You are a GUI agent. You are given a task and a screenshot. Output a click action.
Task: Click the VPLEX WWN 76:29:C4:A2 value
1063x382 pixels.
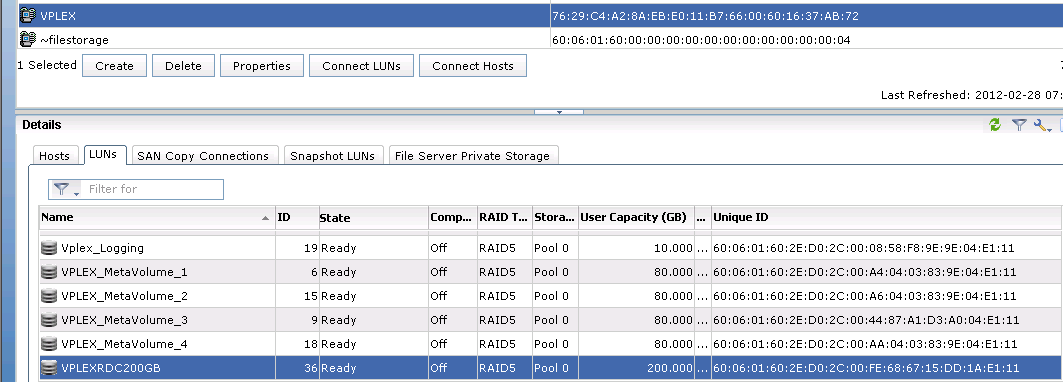point(706,16)
